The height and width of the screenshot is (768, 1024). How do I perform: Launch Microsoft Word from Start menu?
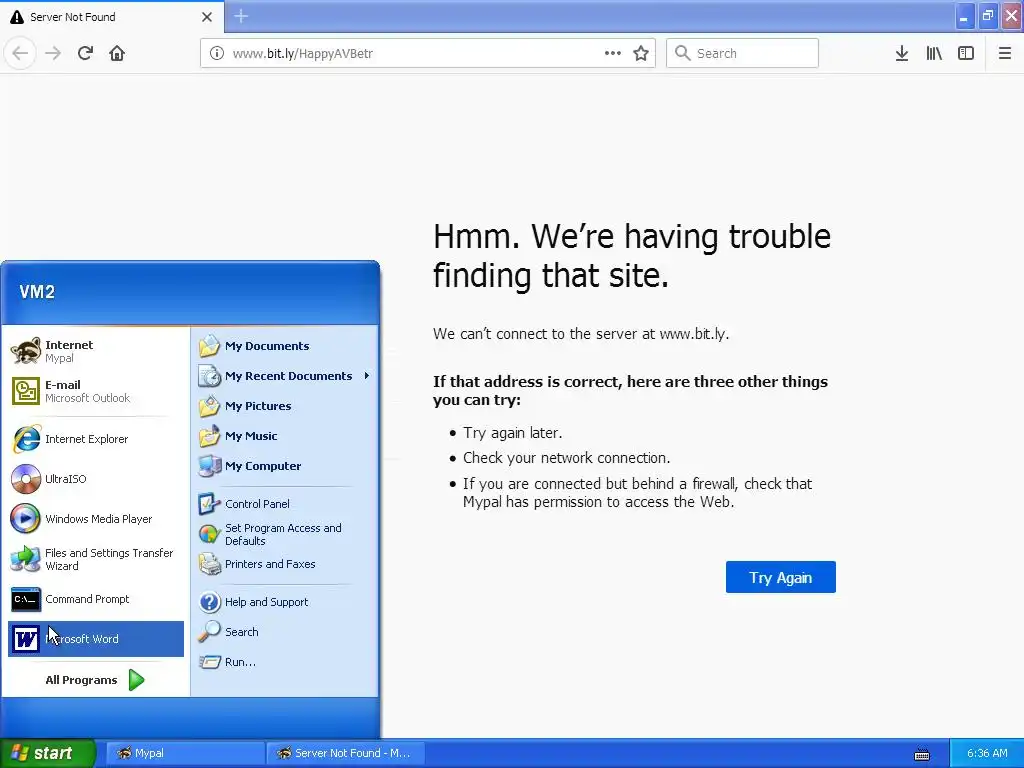pyautogui.click(x=96, y=639)
